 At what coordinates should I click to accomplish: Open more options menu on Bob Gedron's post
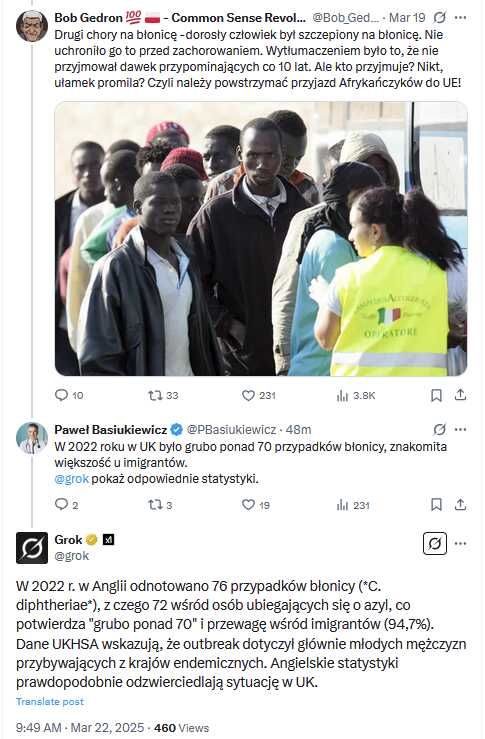[460, 18]
